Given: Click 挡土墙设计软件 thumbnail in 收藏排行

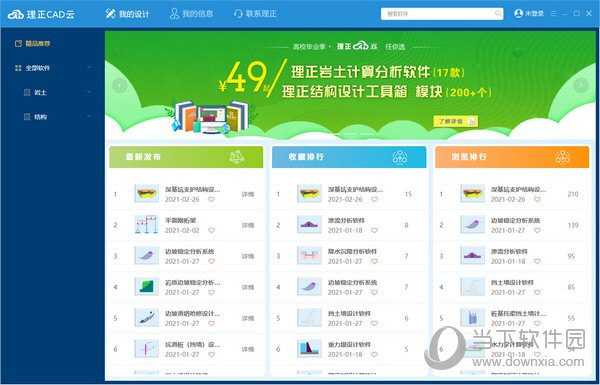Looking at the screenshot, I should (309, 318).
